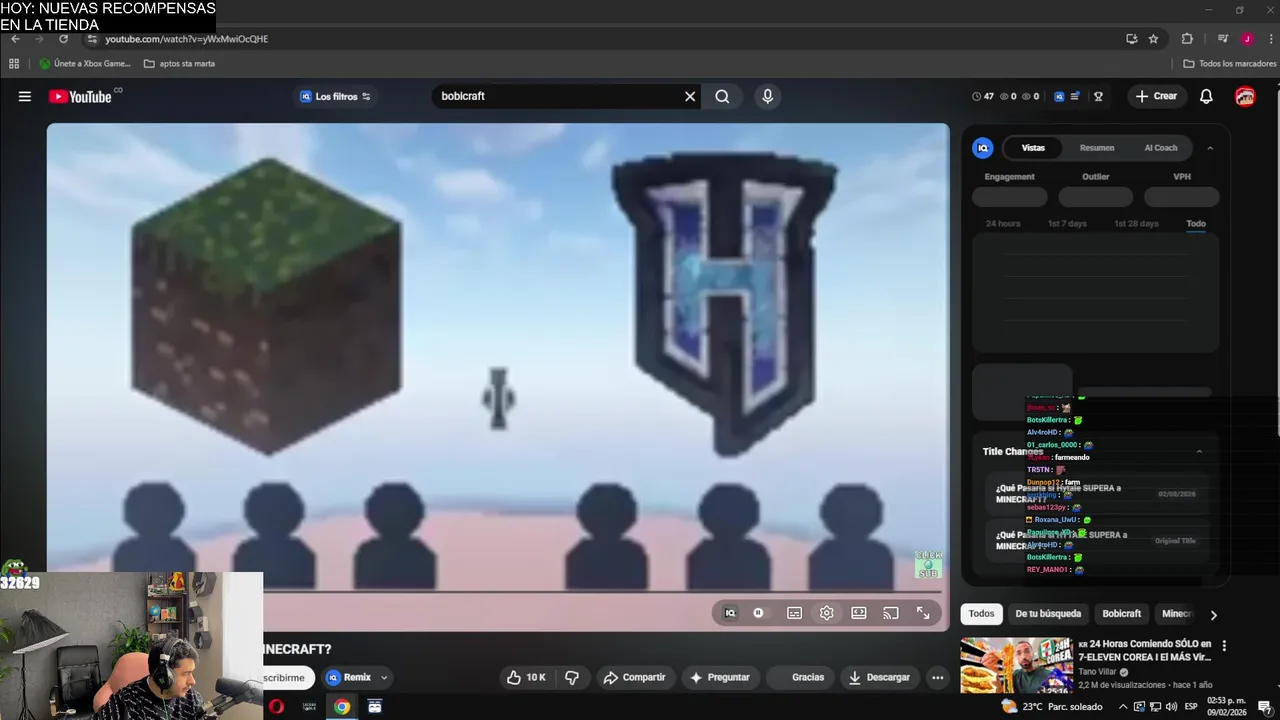Screen dimensions: 1280x720
Task: Open the account avatar menu
Action: coord(1245,96)
